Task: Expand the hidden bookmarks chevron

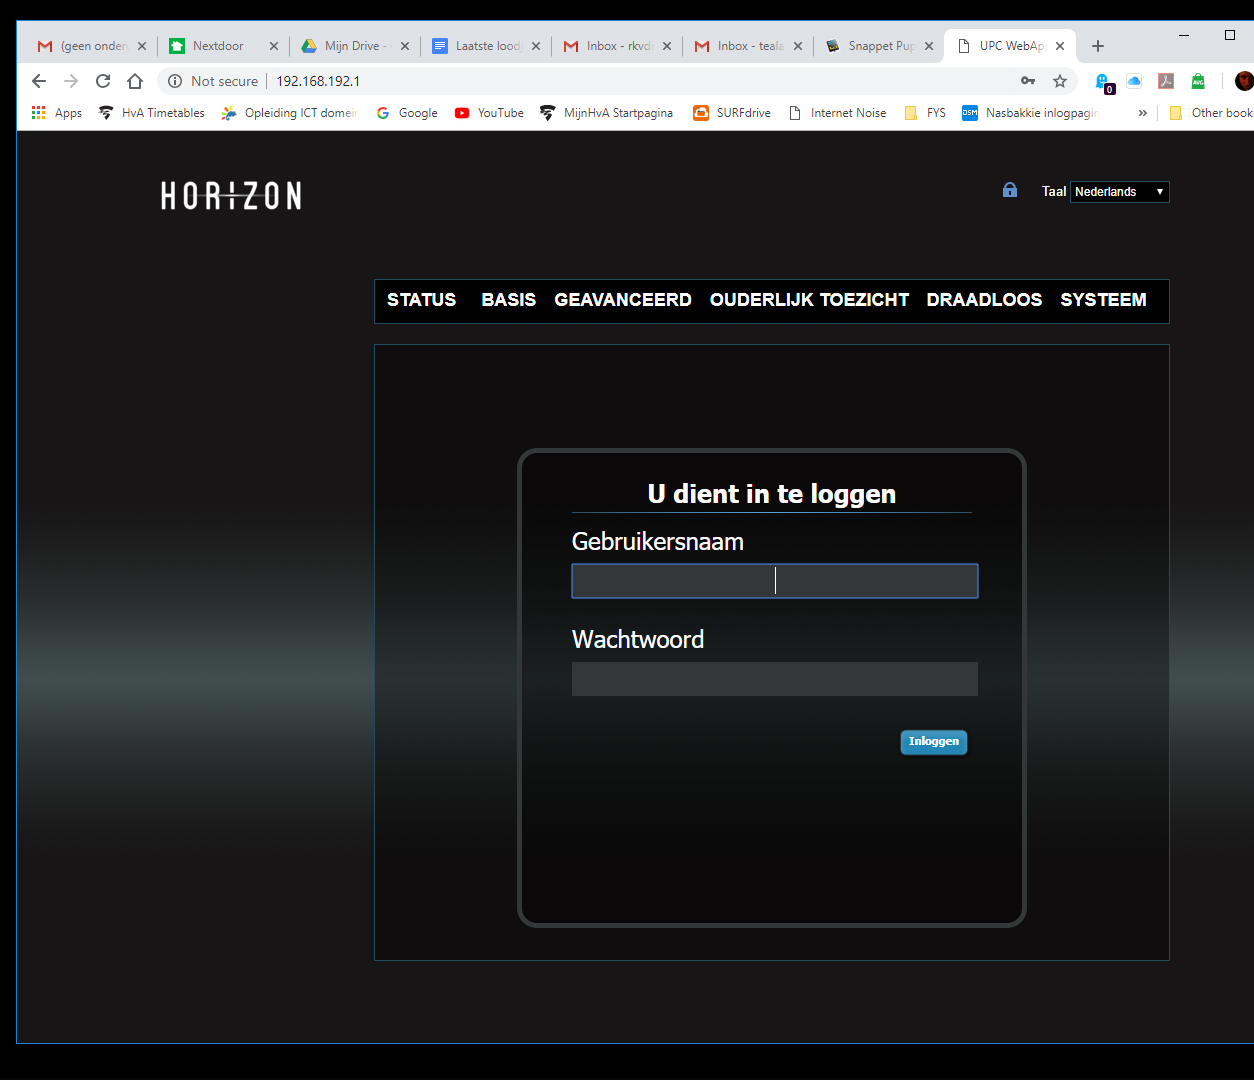Action: coord(1142,113)
